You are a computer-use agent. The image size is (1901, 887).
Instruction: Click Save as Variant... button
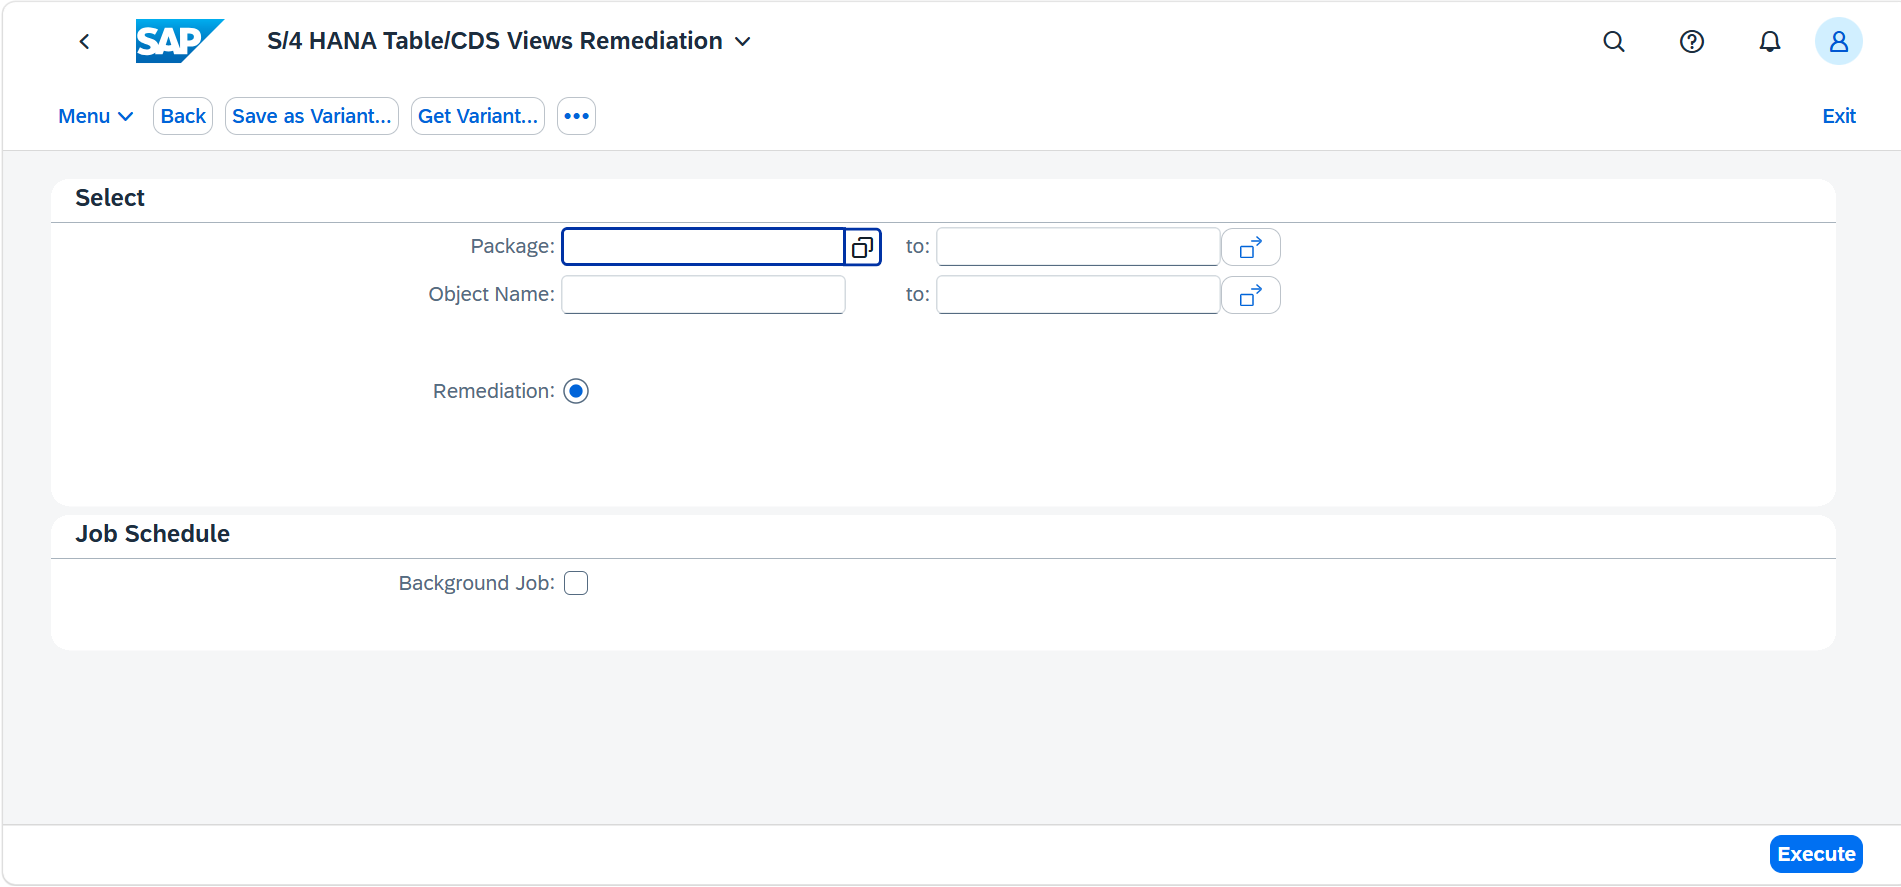[x=312, y=116]
